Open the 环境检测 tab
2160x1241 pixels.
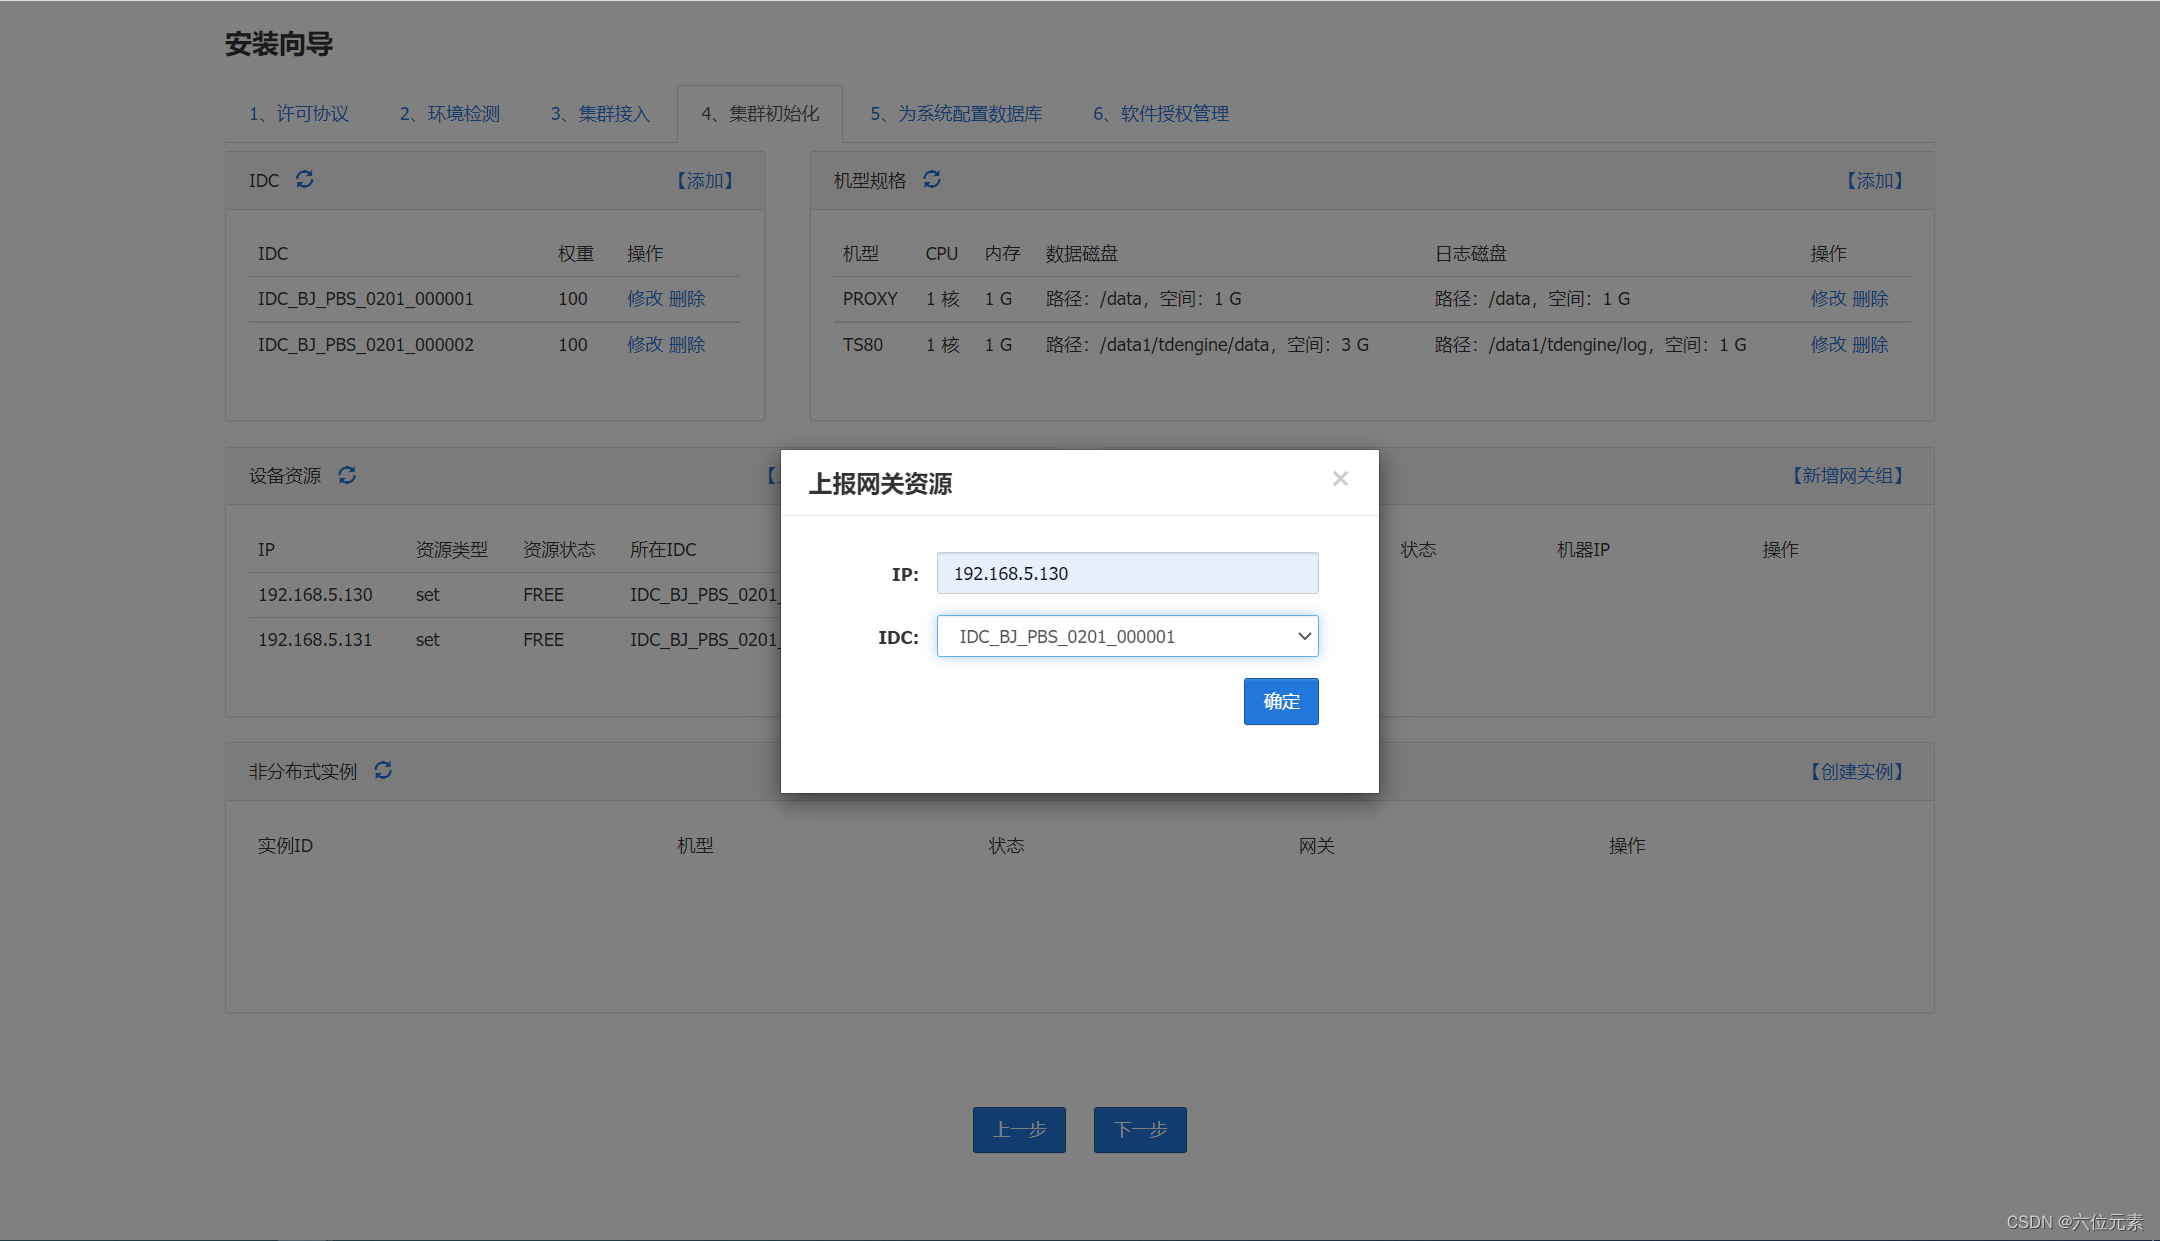(450, 114)
